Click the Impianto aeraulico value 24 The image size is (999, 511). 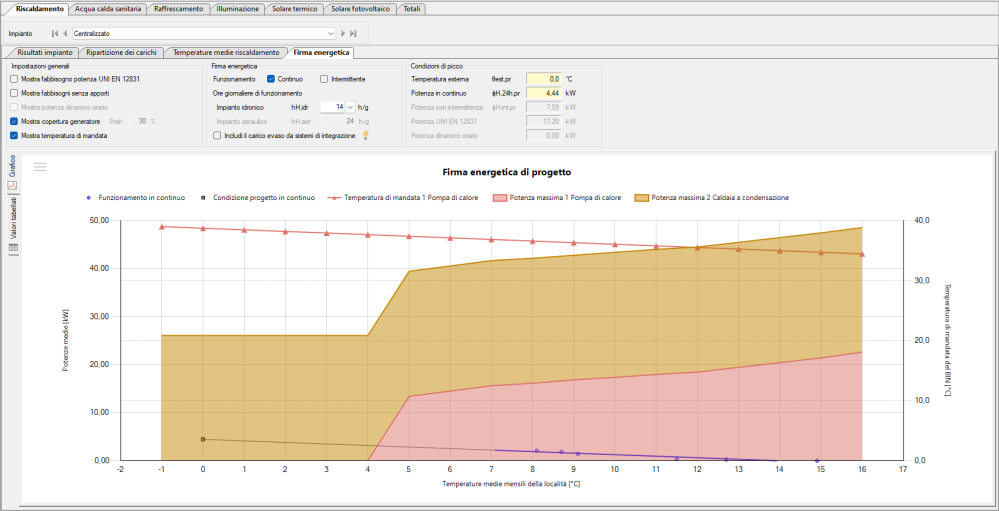(x=338, y=121)
